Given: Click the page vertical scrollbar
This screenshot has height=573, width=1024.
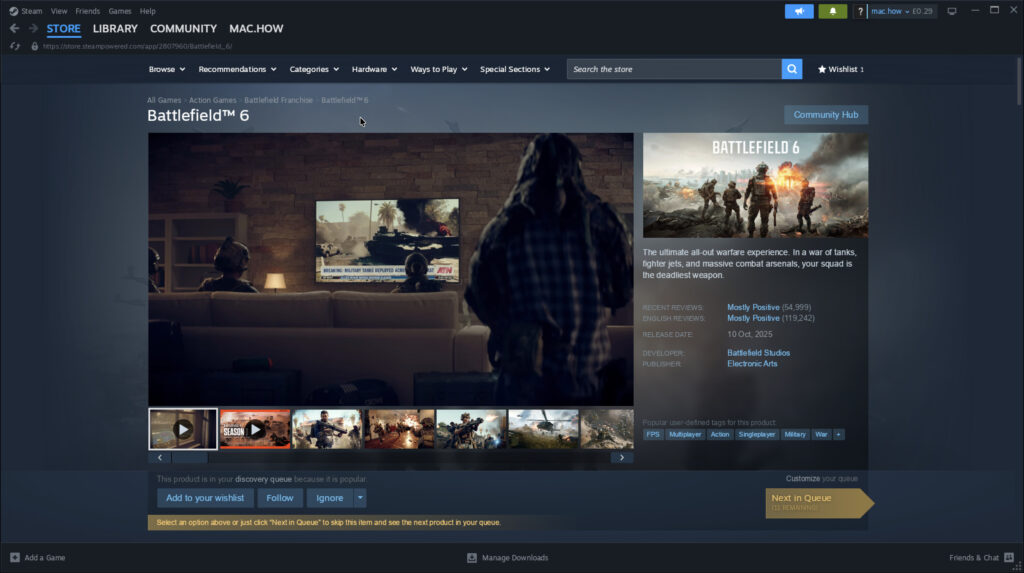Looking at the screenshot, I should pyautogui.click(x=1018, y=82).
